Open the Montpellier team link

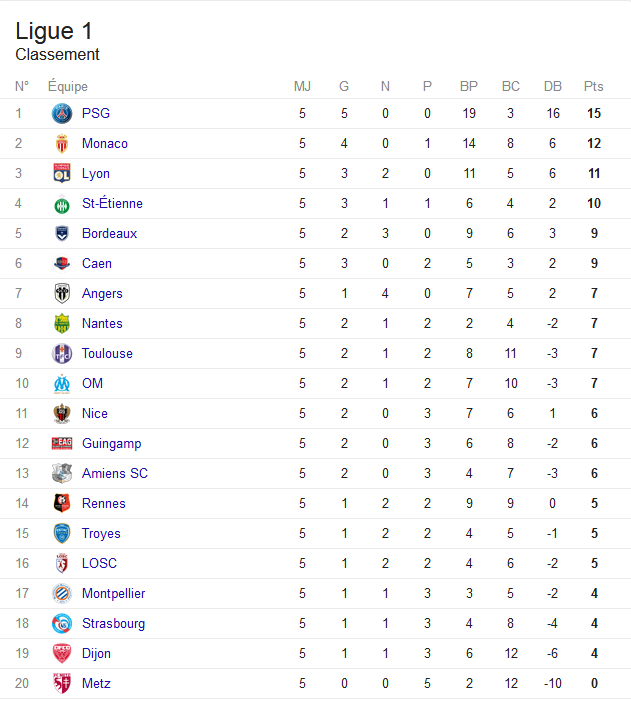(x=114, y=594)
